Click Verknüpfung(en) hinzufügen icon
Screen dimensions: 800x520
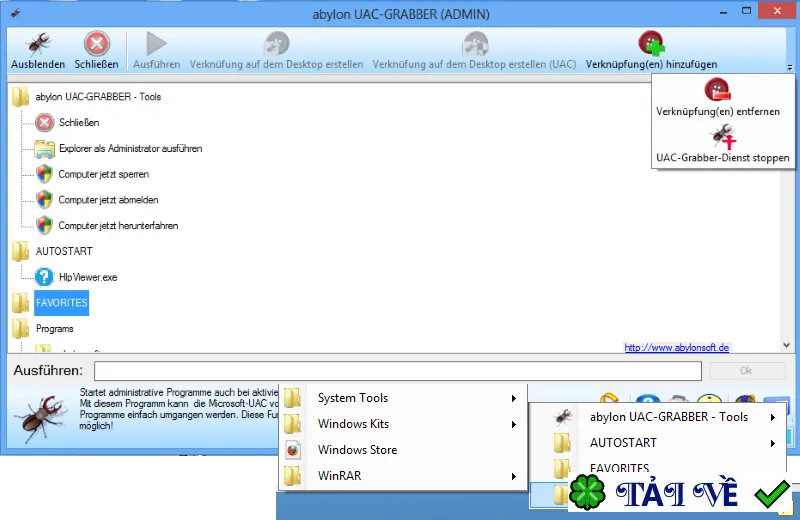pyautogui.click(x=652, y=43)
